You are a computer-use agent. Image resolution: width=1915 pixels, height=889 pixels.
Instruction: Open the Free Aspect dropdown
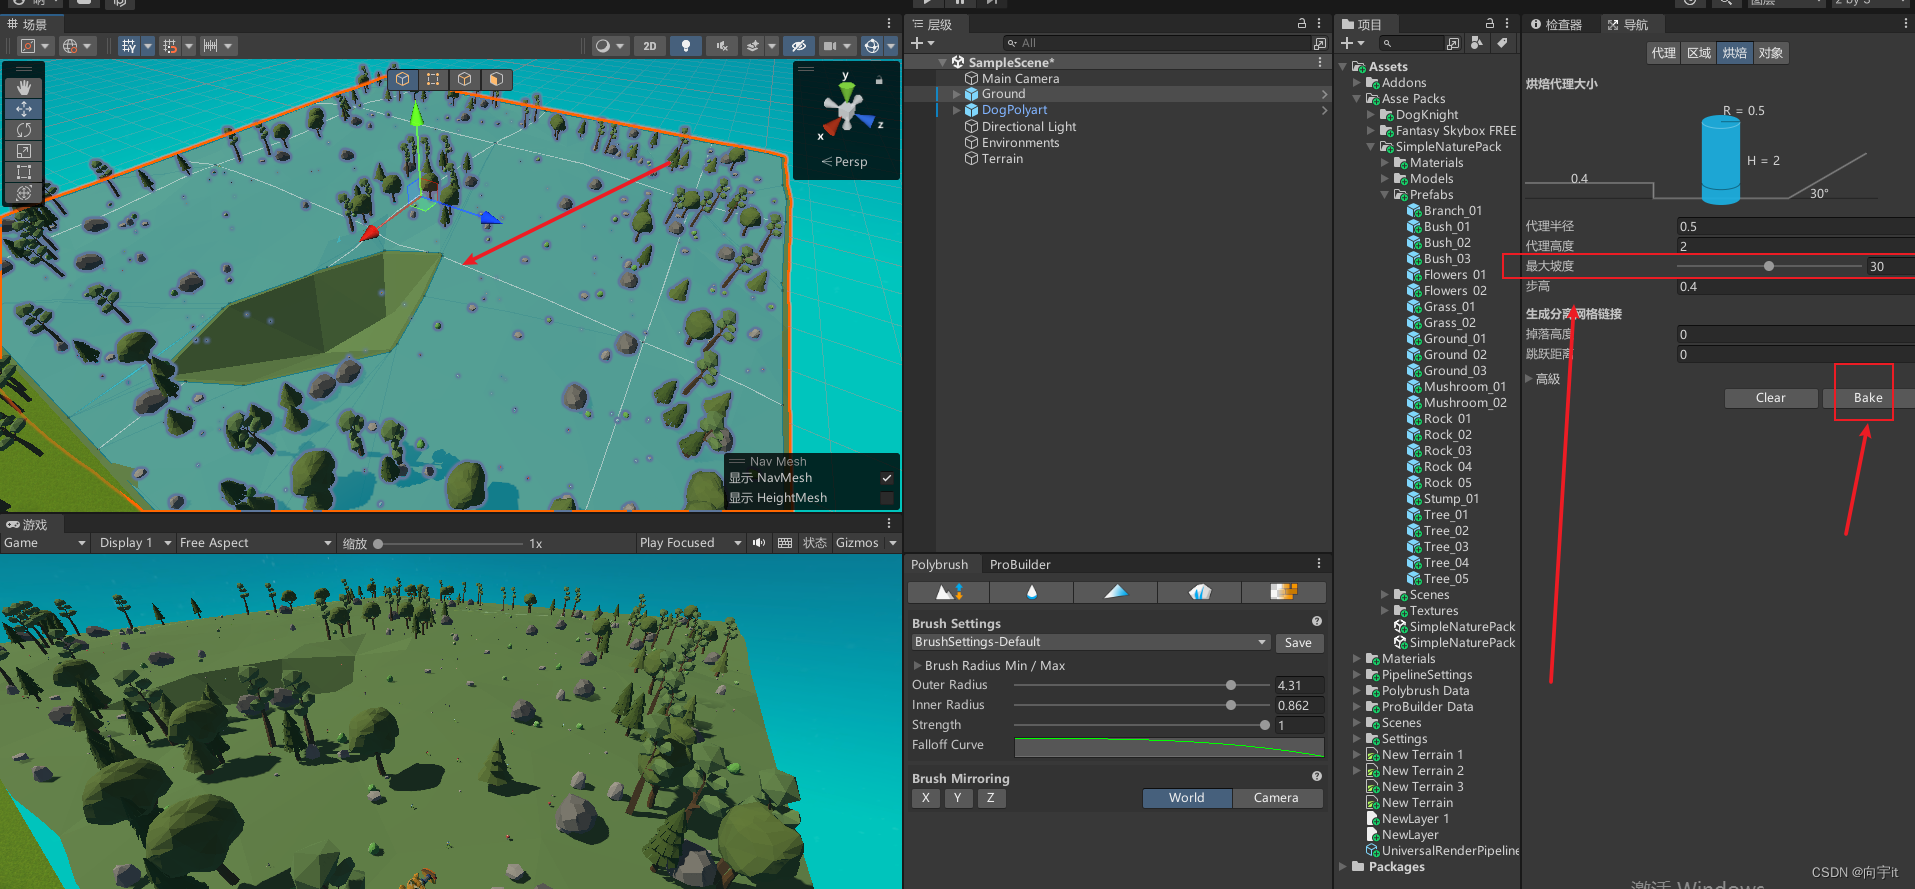[255, 543]
